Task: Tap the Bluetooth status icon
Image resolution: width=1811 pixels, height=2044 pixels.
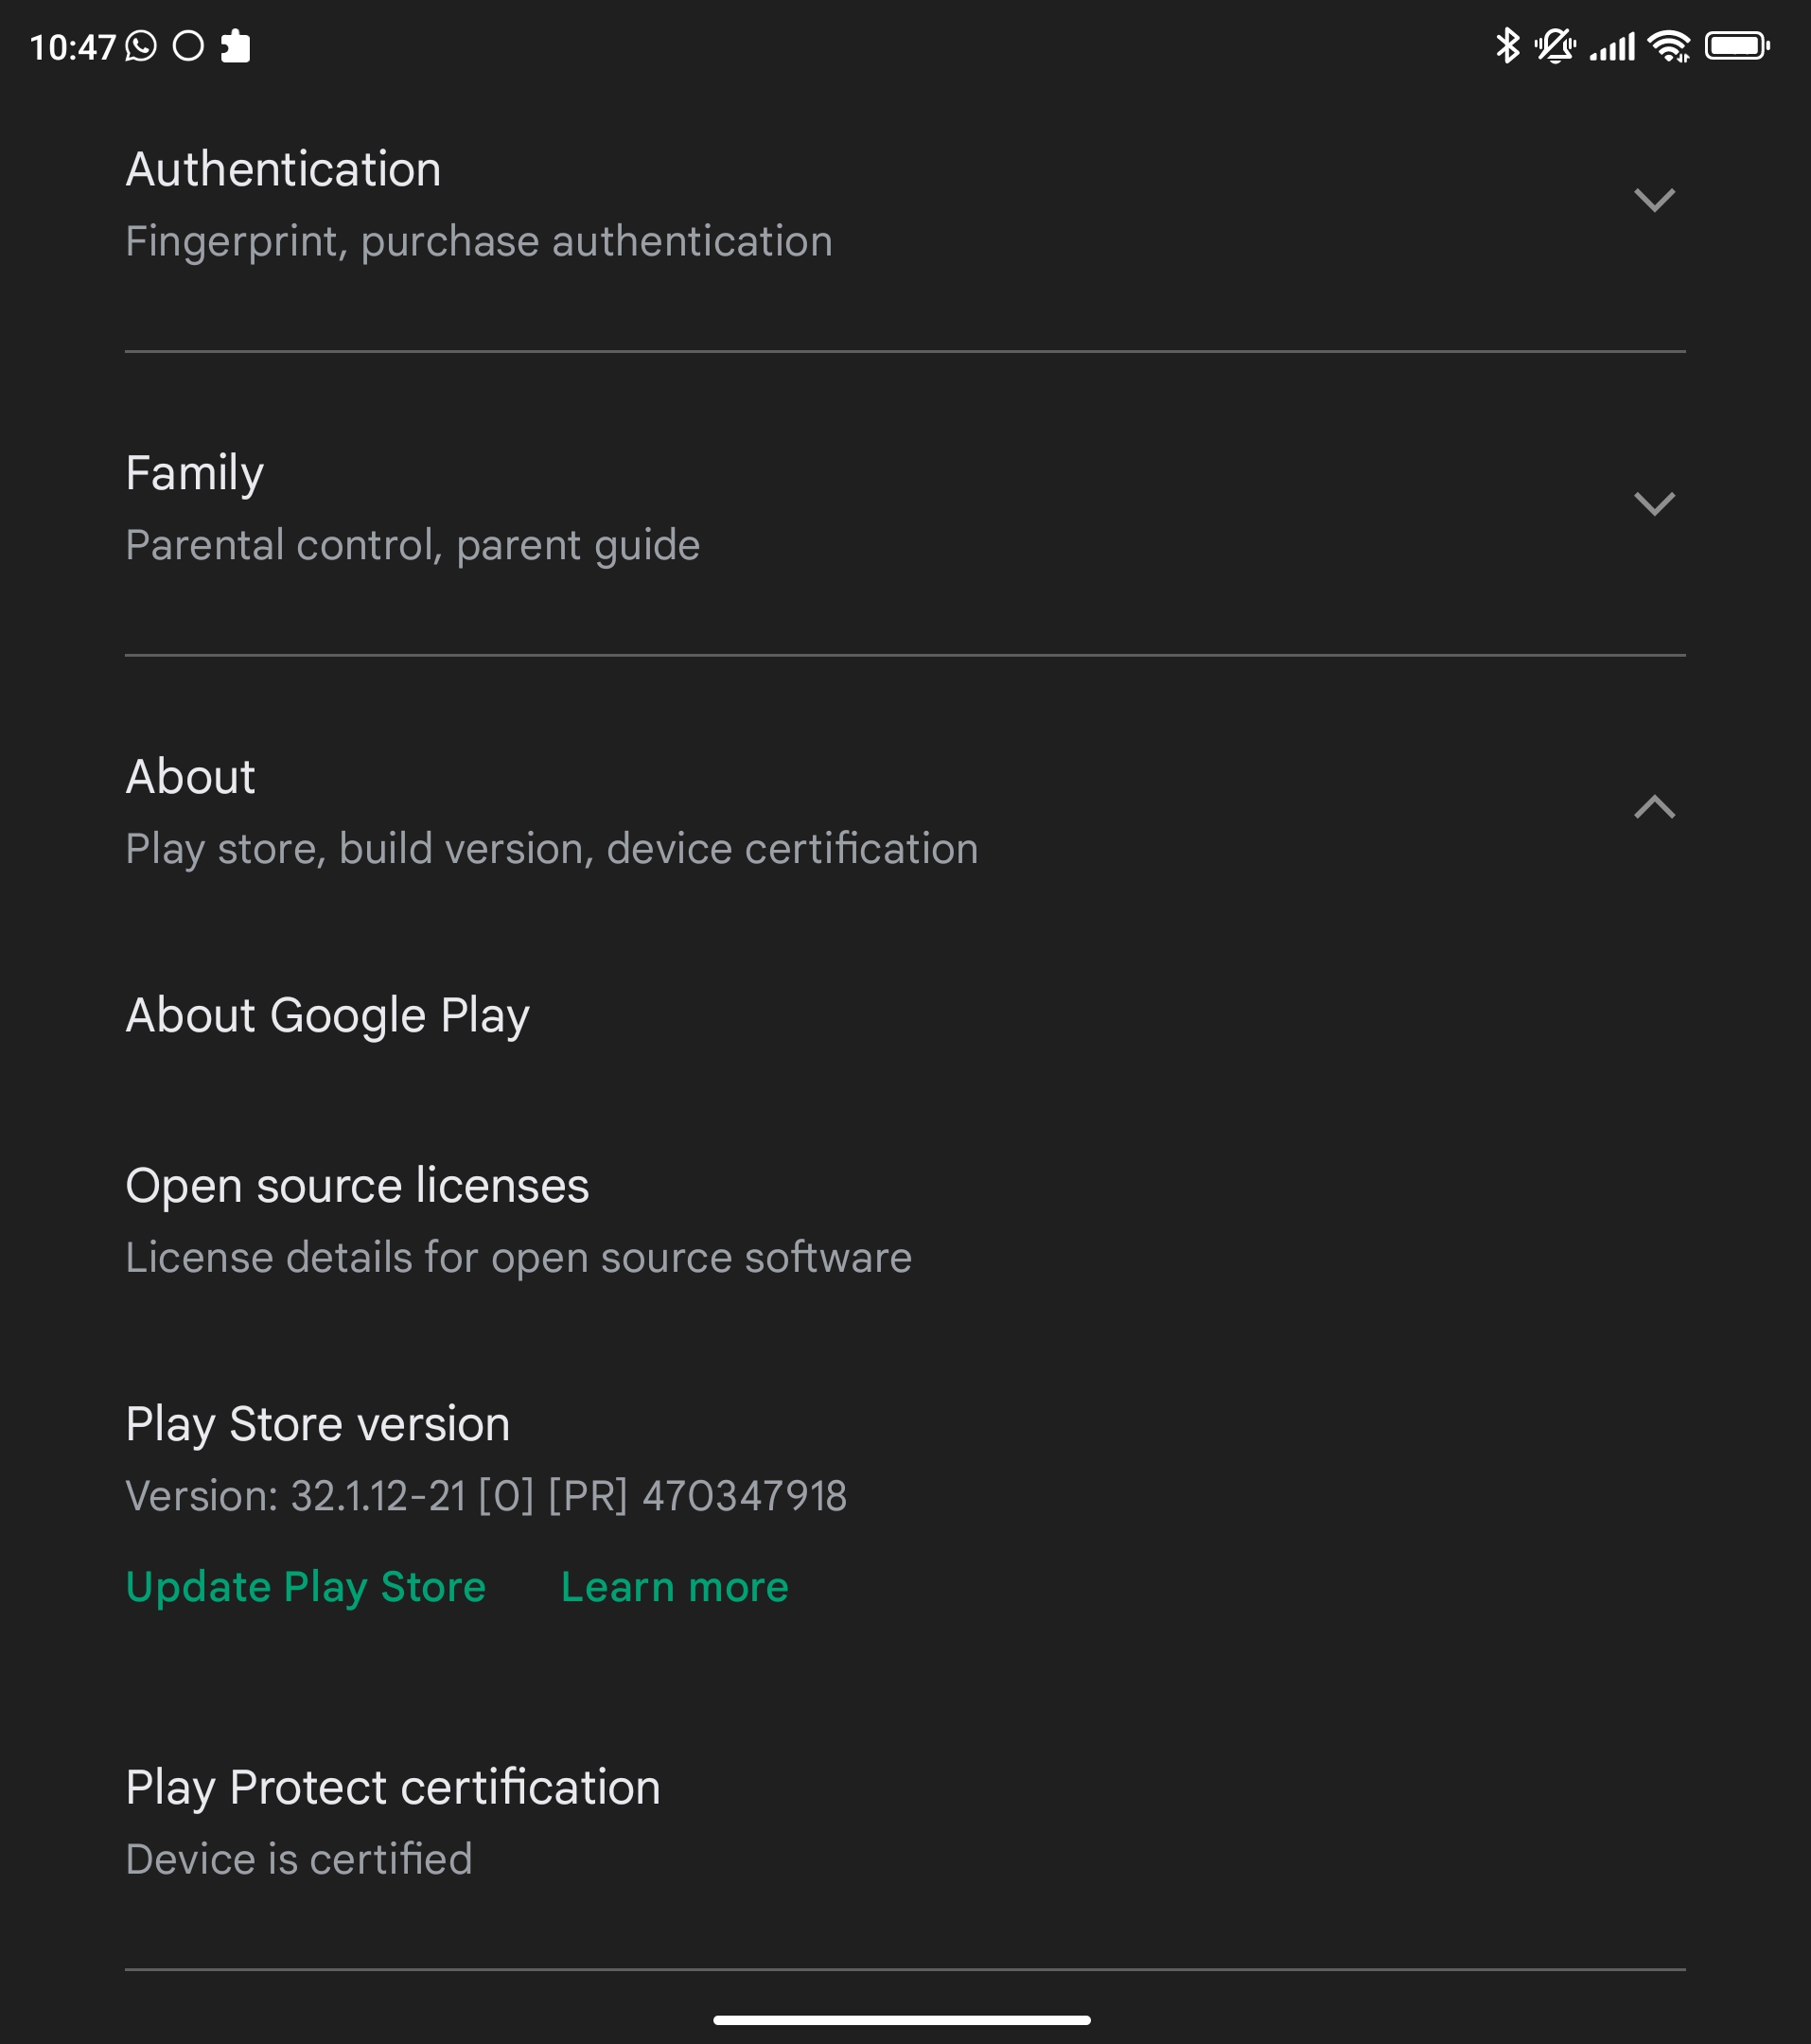Action: (1507, 46)
